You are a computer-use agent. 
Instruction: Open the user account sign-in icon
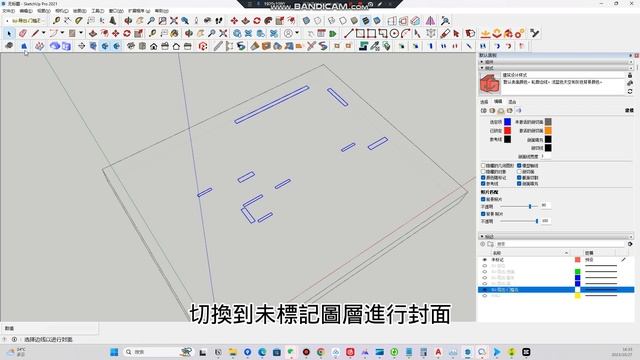pyautogui.click(x=289, y=33)
